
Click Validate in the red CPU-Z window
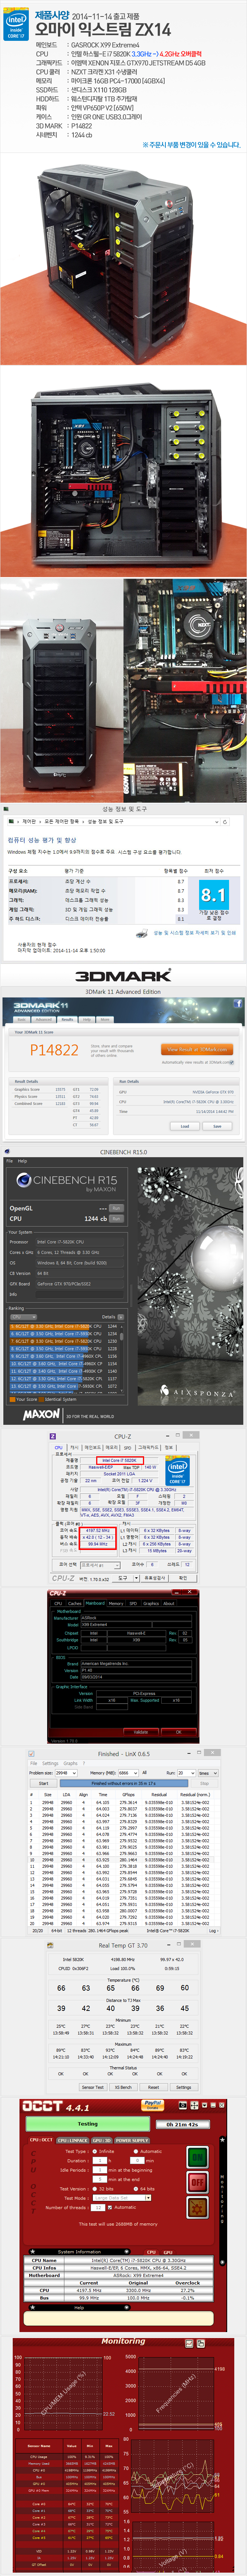pyautogui.click(x=142, y=1732)
